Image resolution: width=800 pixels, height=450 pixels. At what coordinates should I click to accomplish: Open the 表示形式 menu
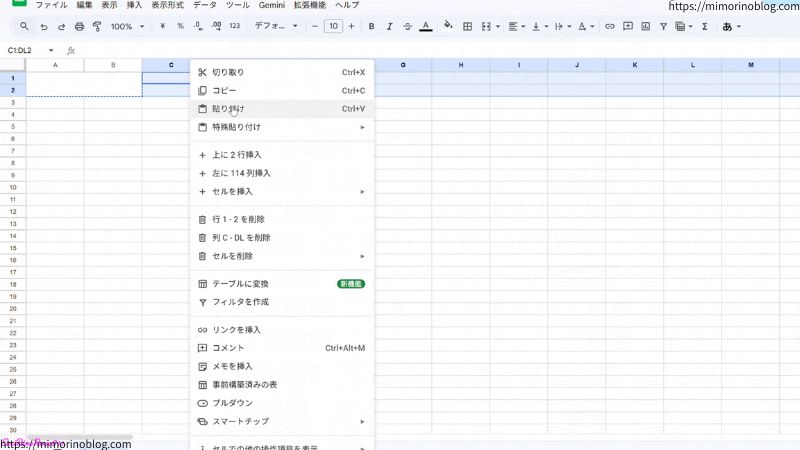167,5
